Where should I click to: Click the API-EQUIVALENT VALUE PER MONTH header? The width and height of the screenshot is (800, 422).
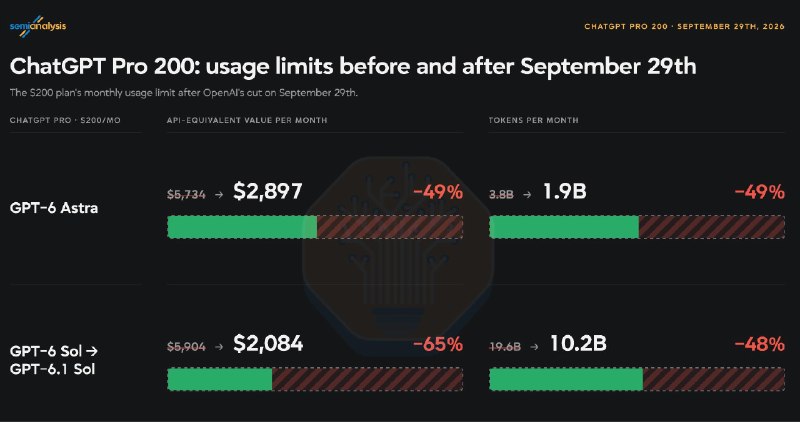pos(247,120)
